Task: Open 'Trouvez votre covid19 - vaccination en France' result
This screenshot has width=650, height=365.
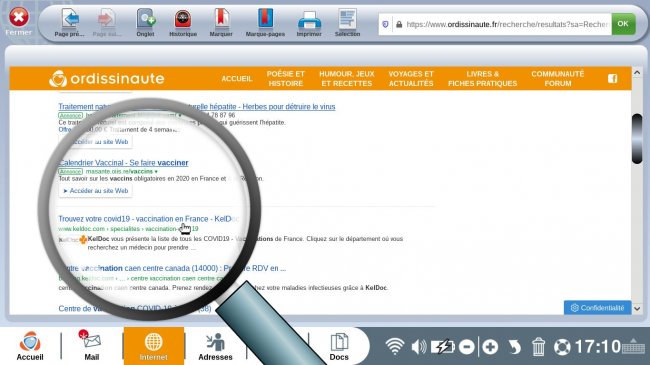Action: coord(148,219)
